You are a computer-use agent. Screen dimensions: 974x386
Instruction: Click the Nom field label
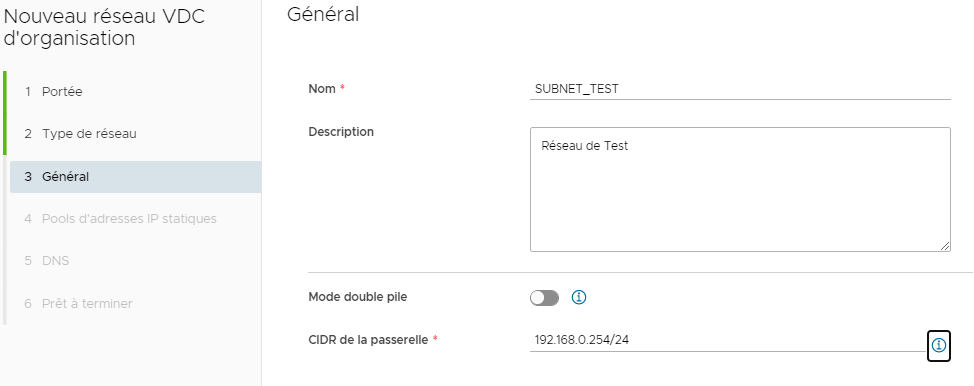click(x=322, y=89)
